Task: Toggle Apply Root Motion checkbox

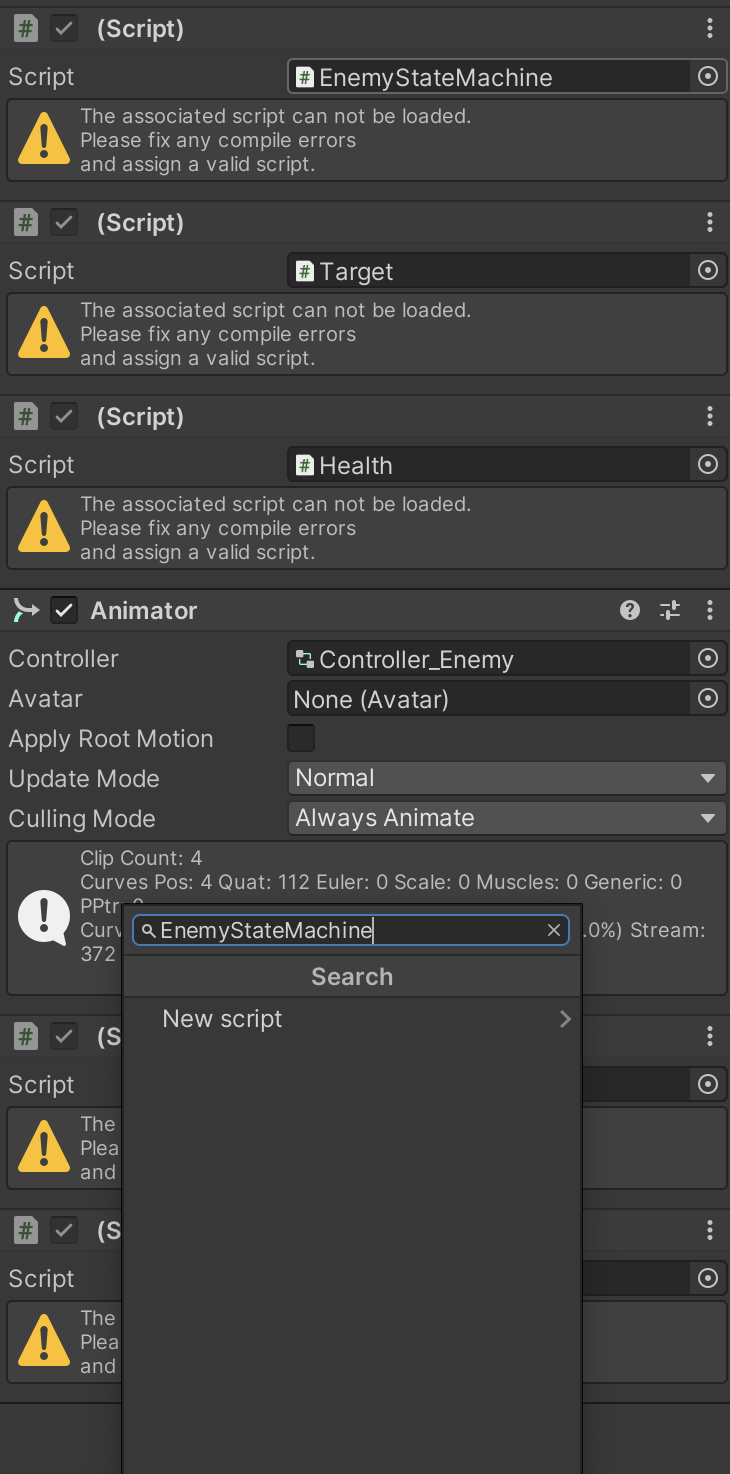Action: [x=301, y=738]
